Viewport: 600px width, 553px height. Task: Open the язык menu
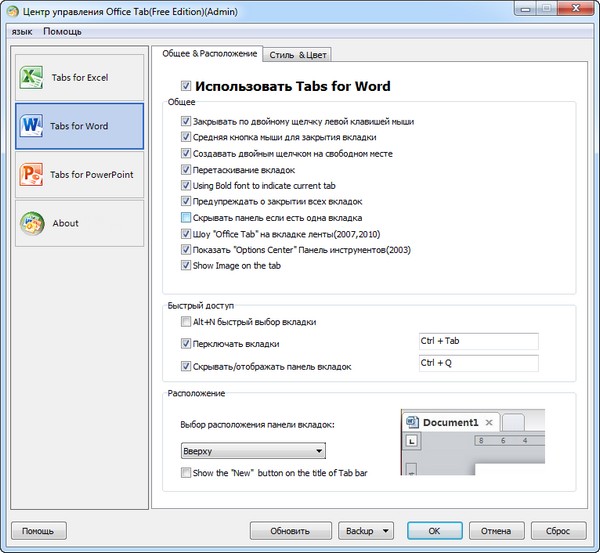pos(22,32)
